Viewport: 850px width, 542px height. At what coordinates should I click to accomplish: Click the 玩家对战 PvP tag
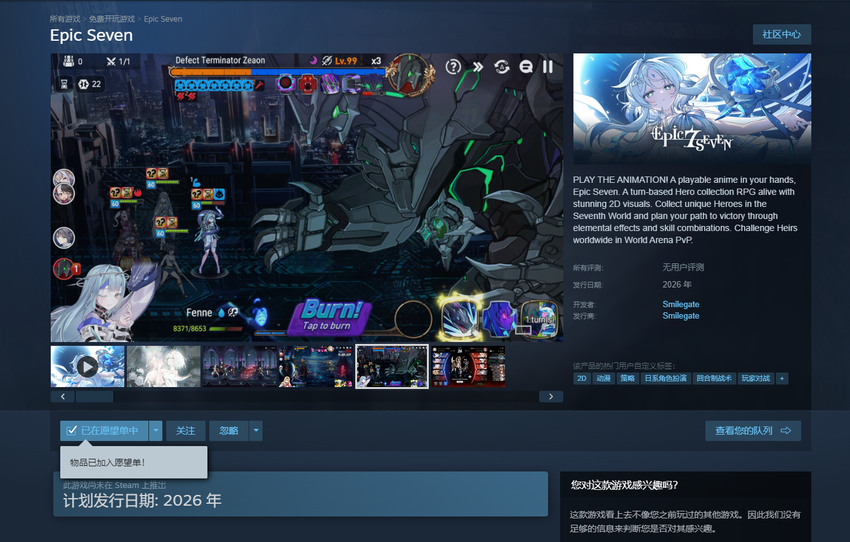(756, 378)
